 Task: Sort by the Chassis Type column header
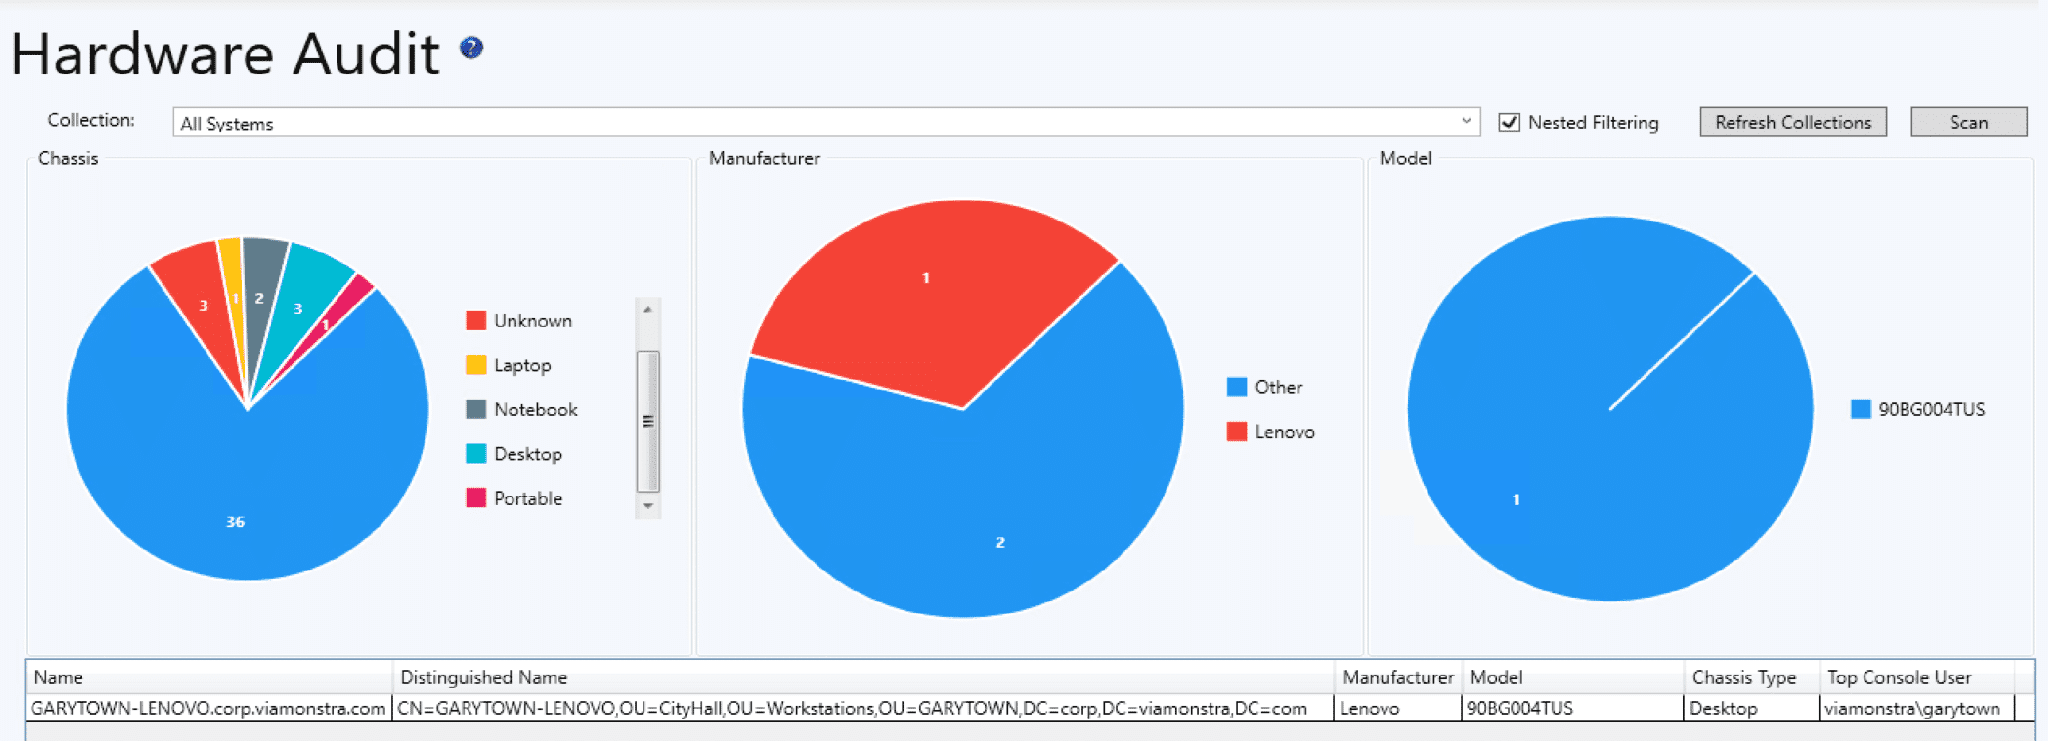1752,677
